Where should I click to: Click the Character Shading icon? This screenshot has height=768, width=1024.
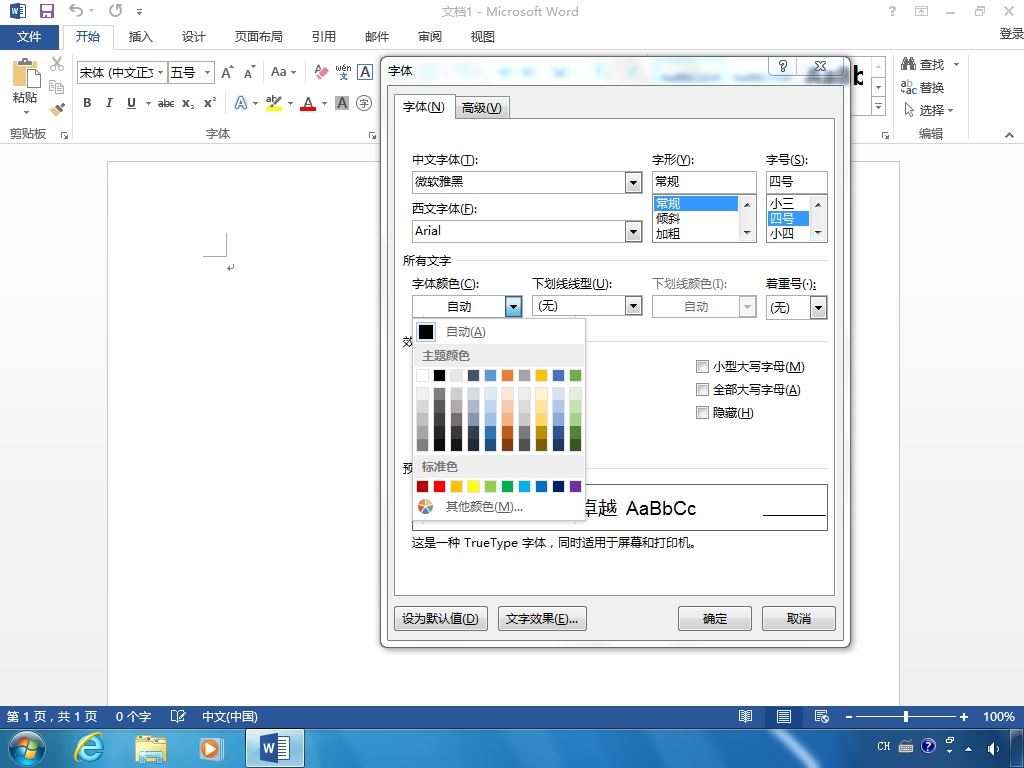[x=342, y=103]
